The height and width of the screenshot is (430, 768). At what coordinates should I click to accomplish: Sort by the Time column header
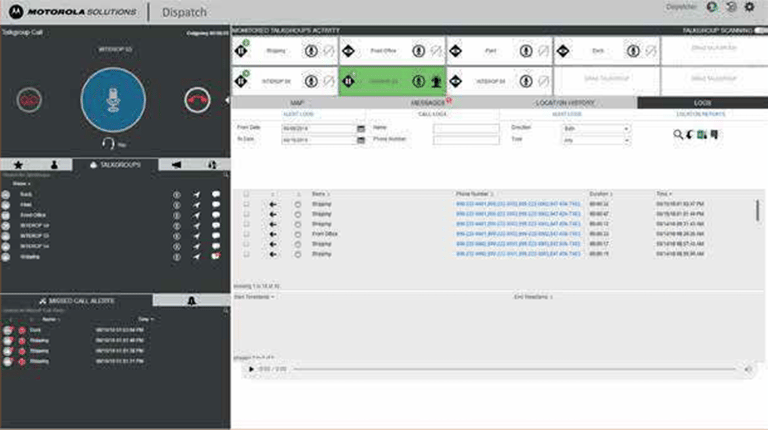click(x=664, y=194)
